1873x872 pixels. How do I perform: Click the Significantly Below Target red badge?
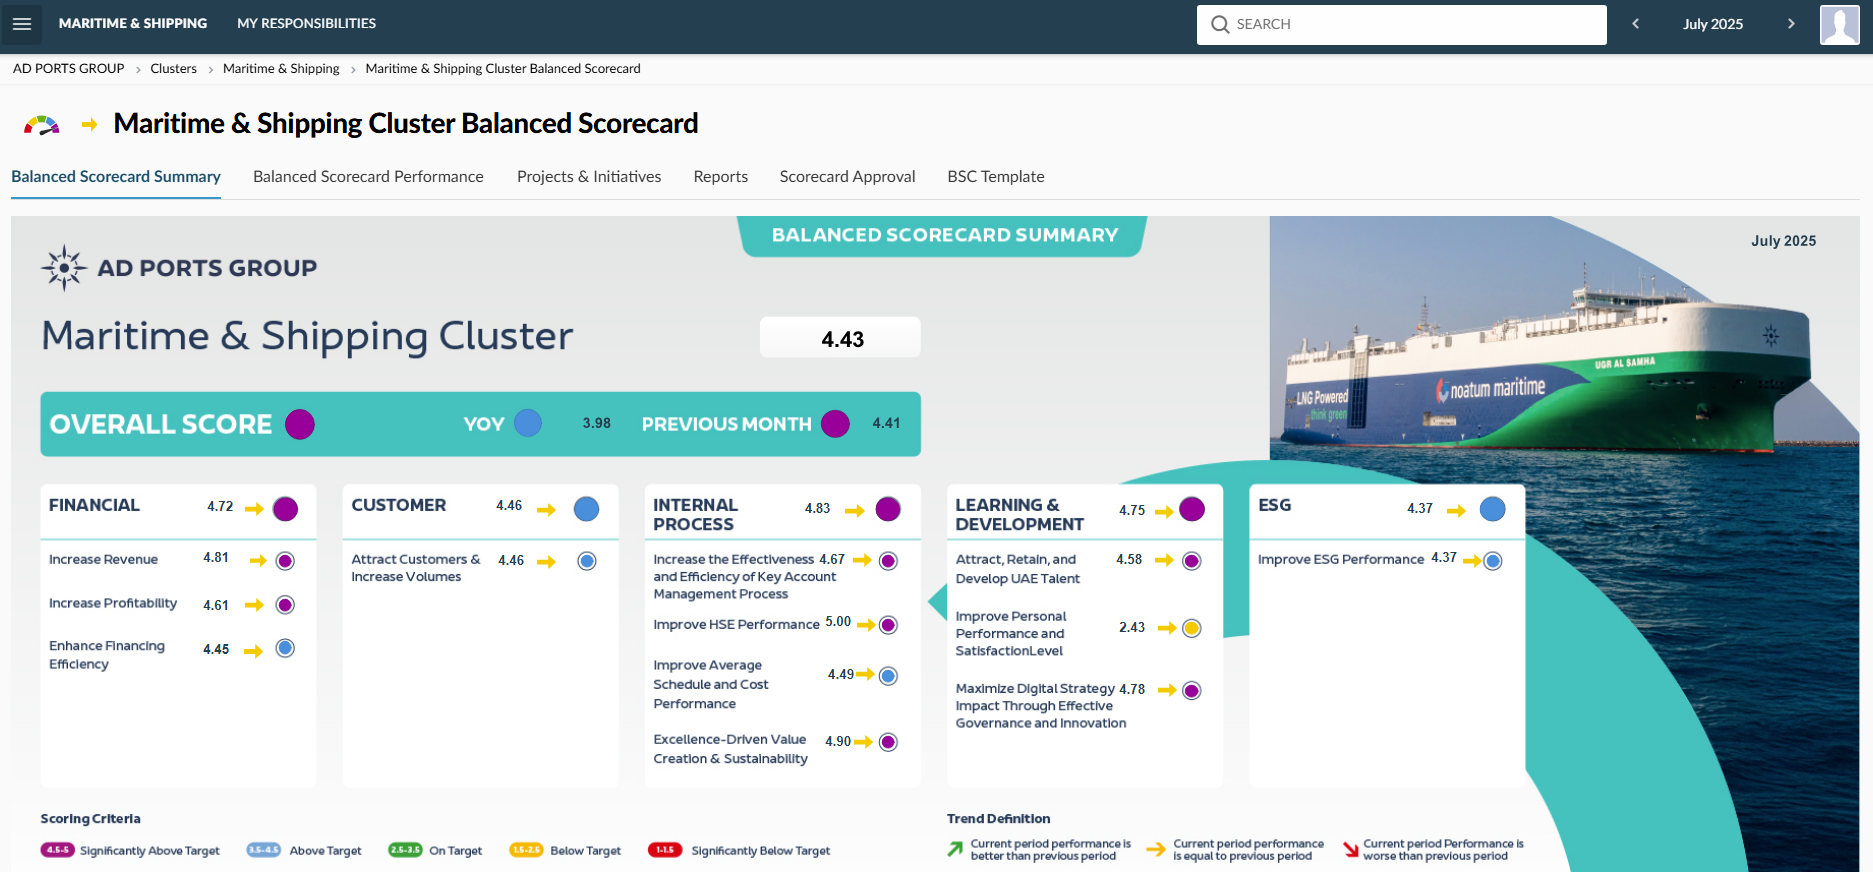665,850
